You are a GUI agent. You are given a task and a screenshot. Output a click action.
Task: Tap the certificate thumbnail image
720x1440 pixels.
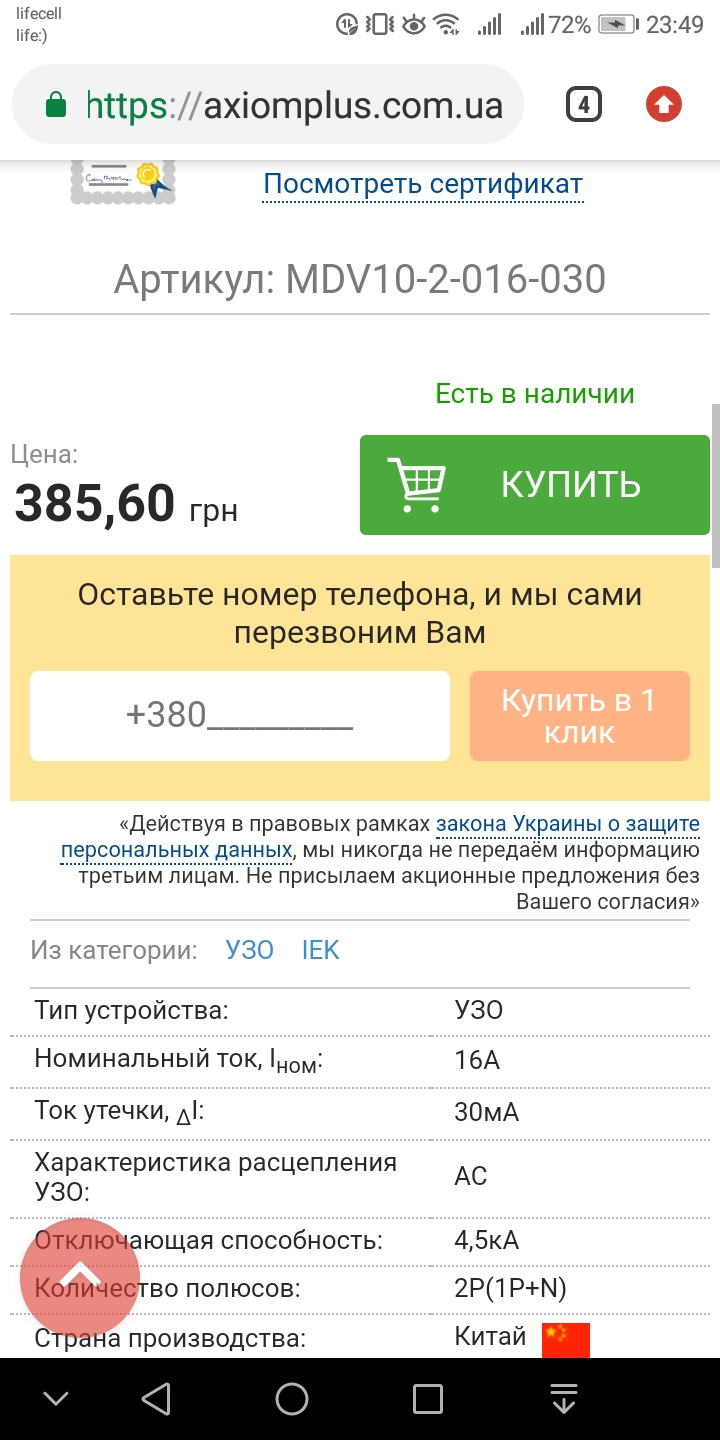(122, 181)
